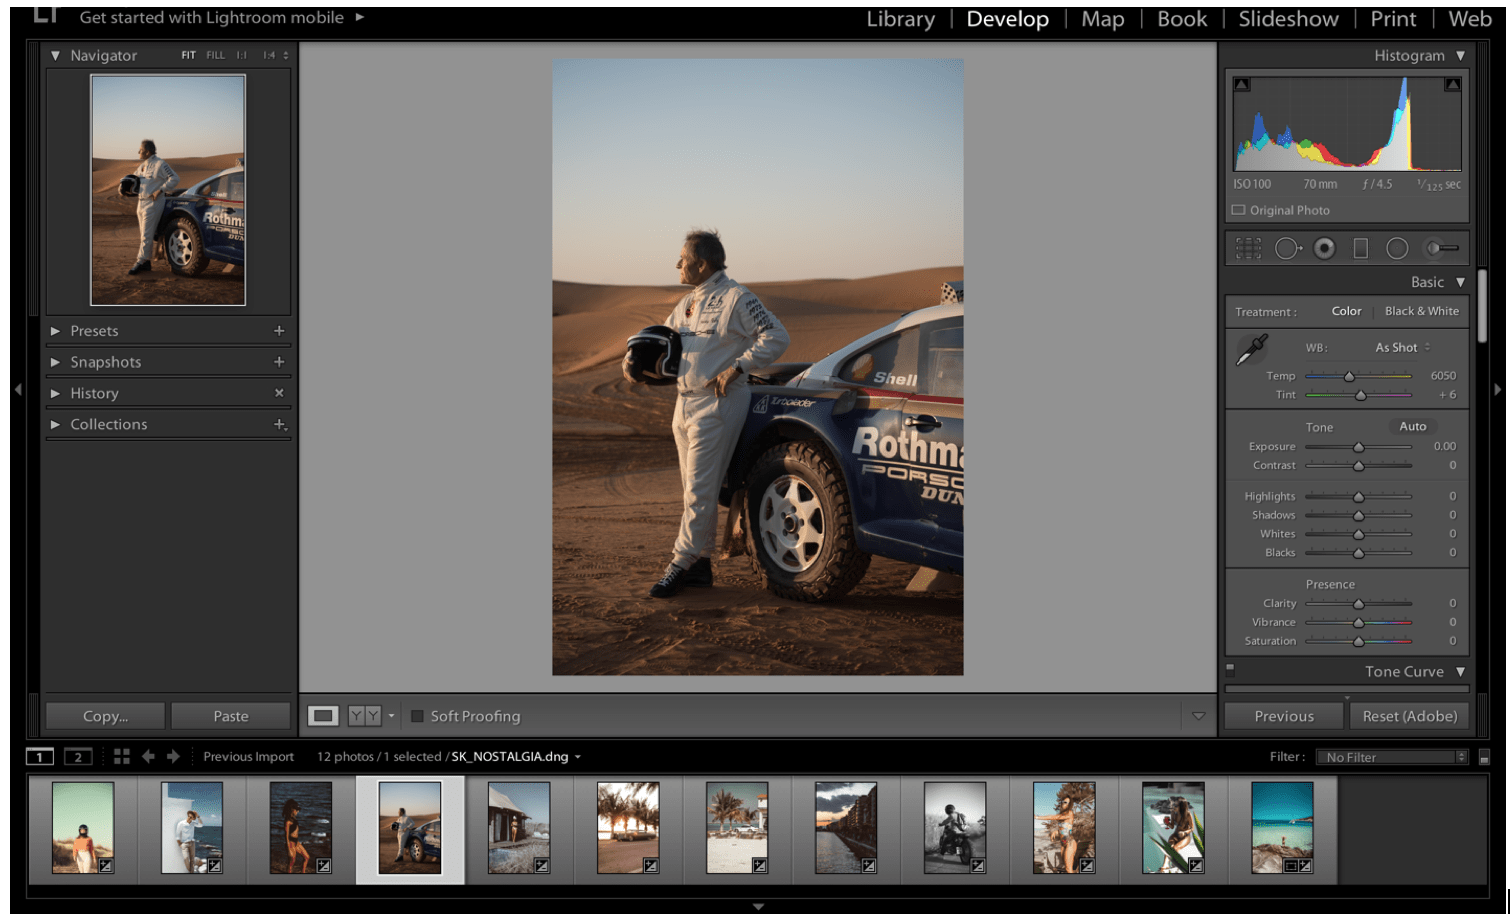Select the Graduated Filter tool

click(x=1360, y=248)
